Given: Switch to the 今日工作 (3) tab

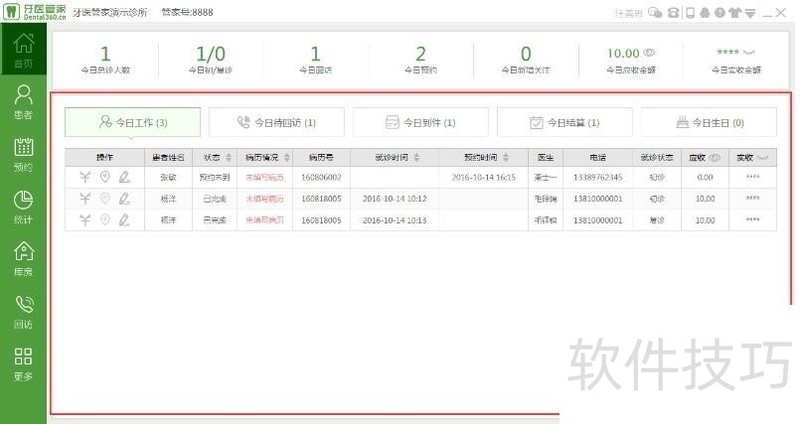Looking at the screenshot, I should click(133, 122).
